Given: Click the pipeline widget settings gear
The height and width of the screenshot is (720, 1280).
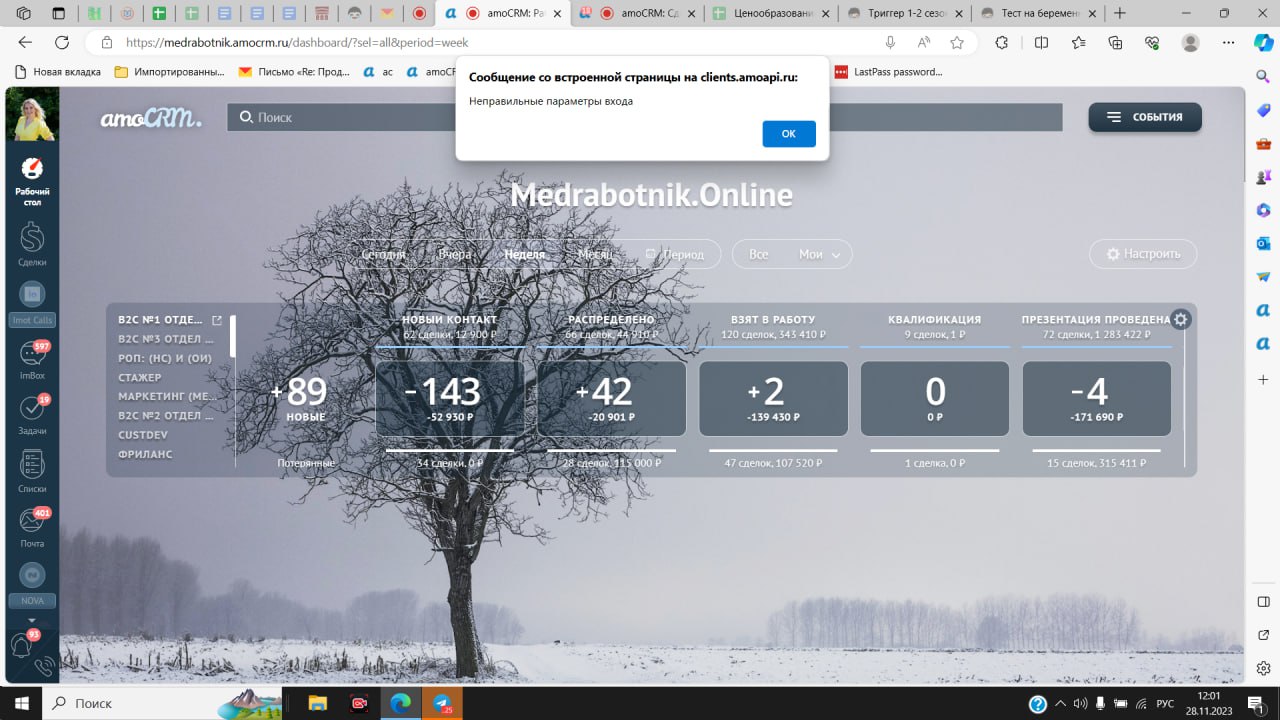Looking at the screenshot, I should [1181, 320].
